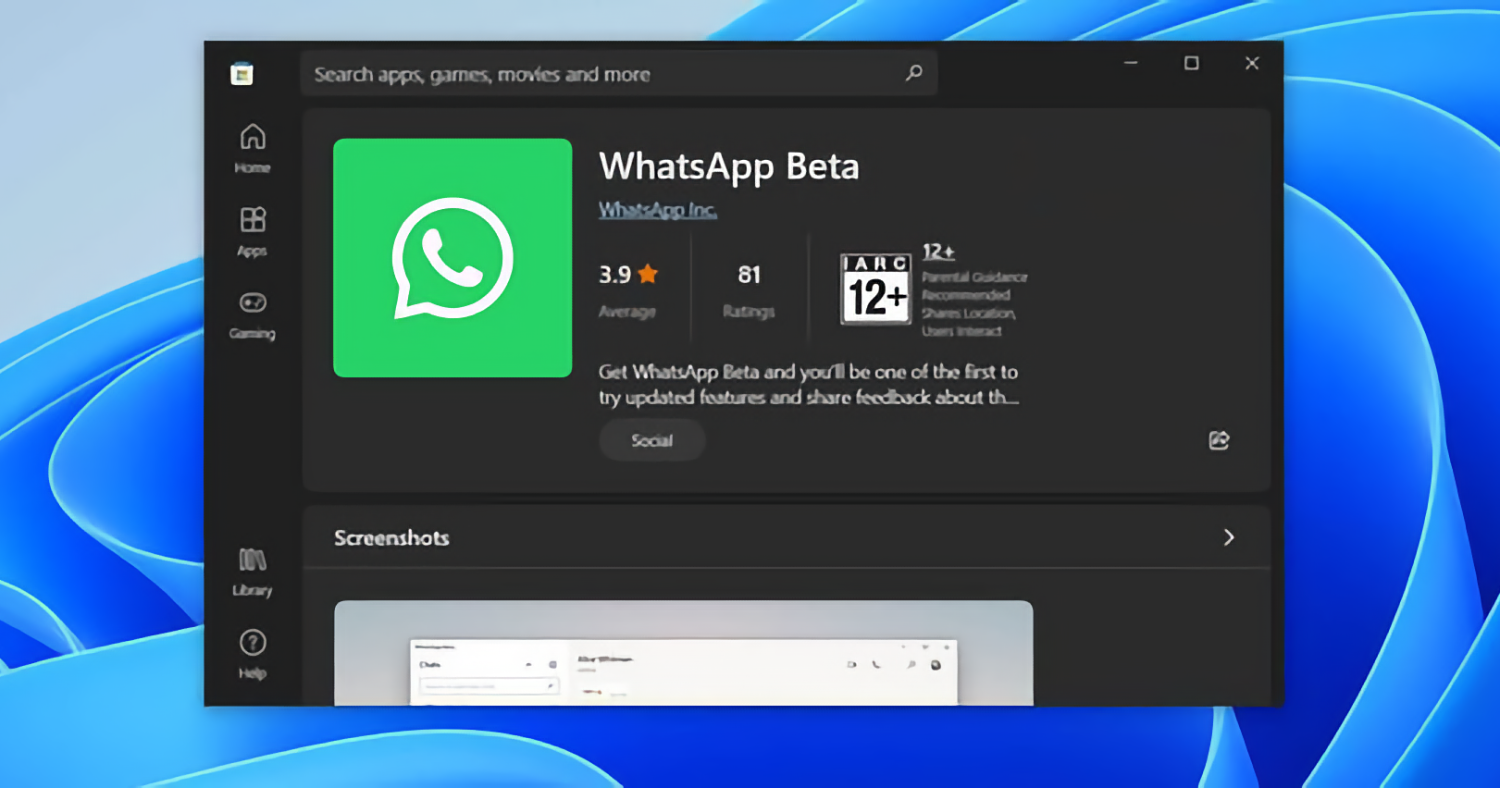Click the orange rating star
The width and height of the screenshot is (1500, 788).
tap(647, 274)
